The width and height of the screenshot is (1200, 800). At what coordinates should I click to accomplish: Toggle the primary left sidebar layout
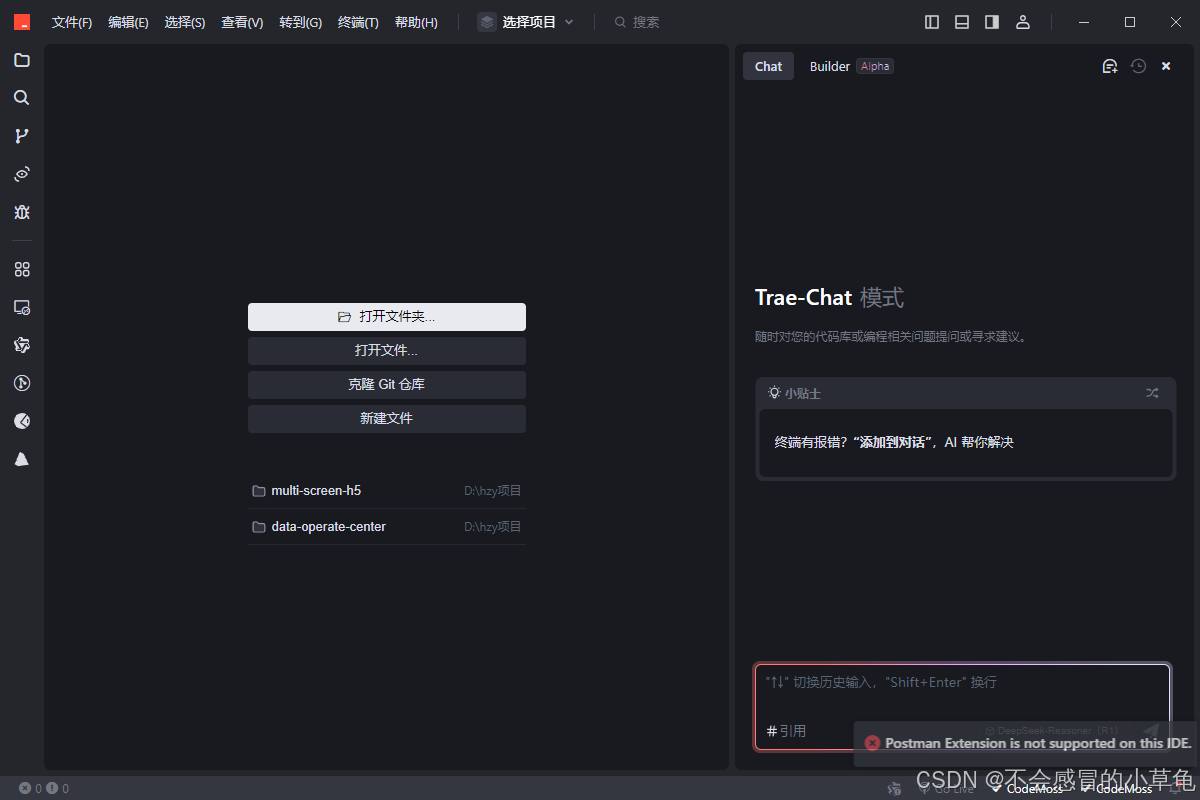tap(932, 22)
